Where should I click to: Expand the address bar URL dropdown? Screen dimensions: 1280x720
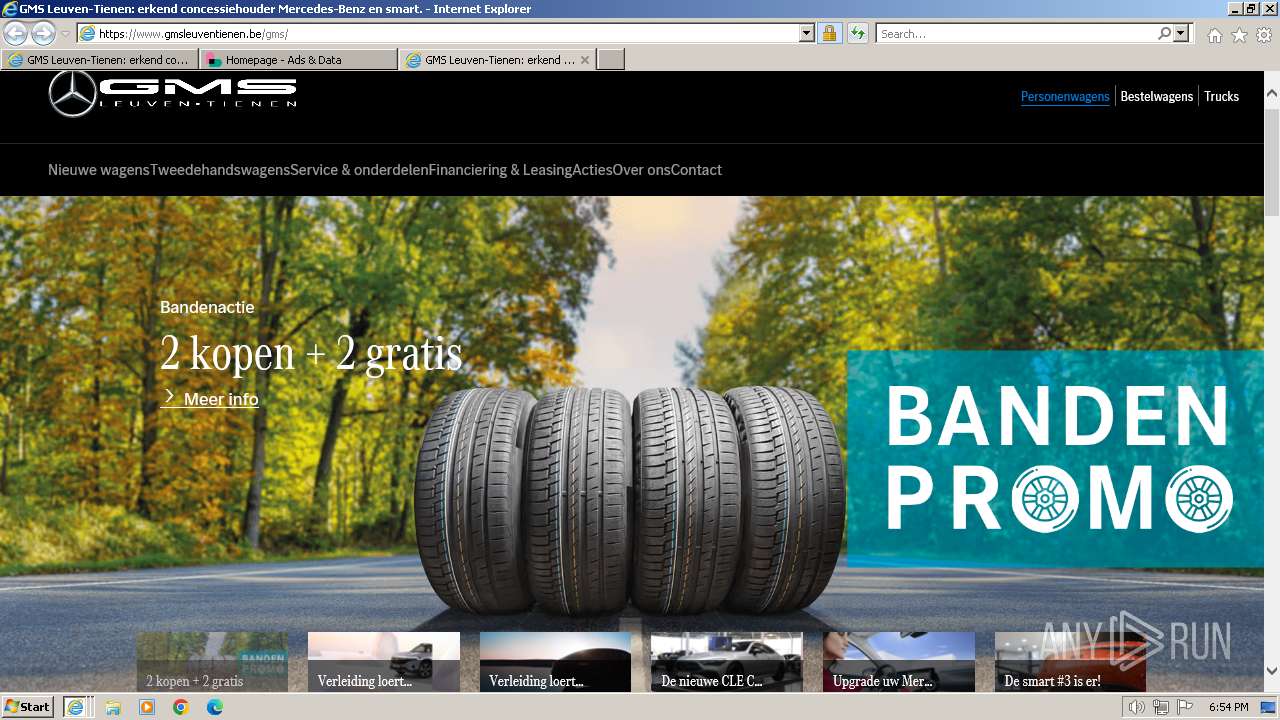click(807, 34)
